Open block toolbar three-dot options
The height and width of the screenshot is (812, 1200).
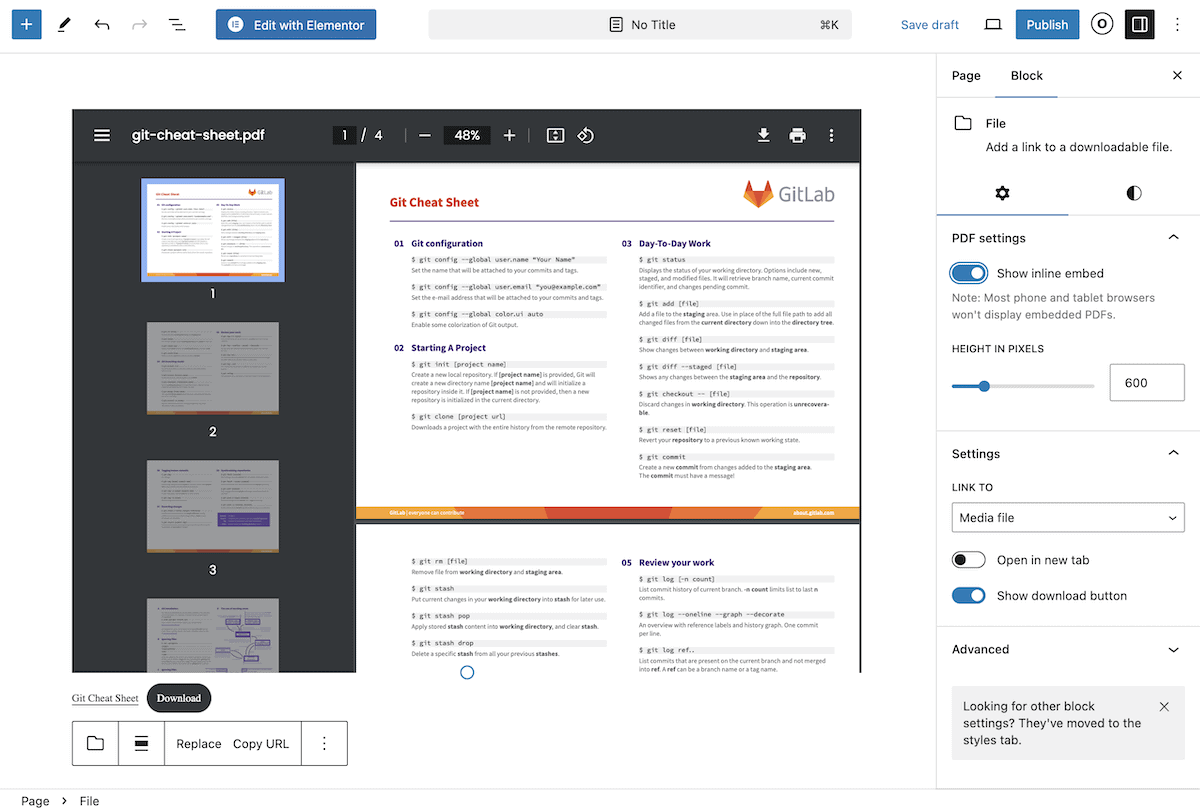[324, 743]
